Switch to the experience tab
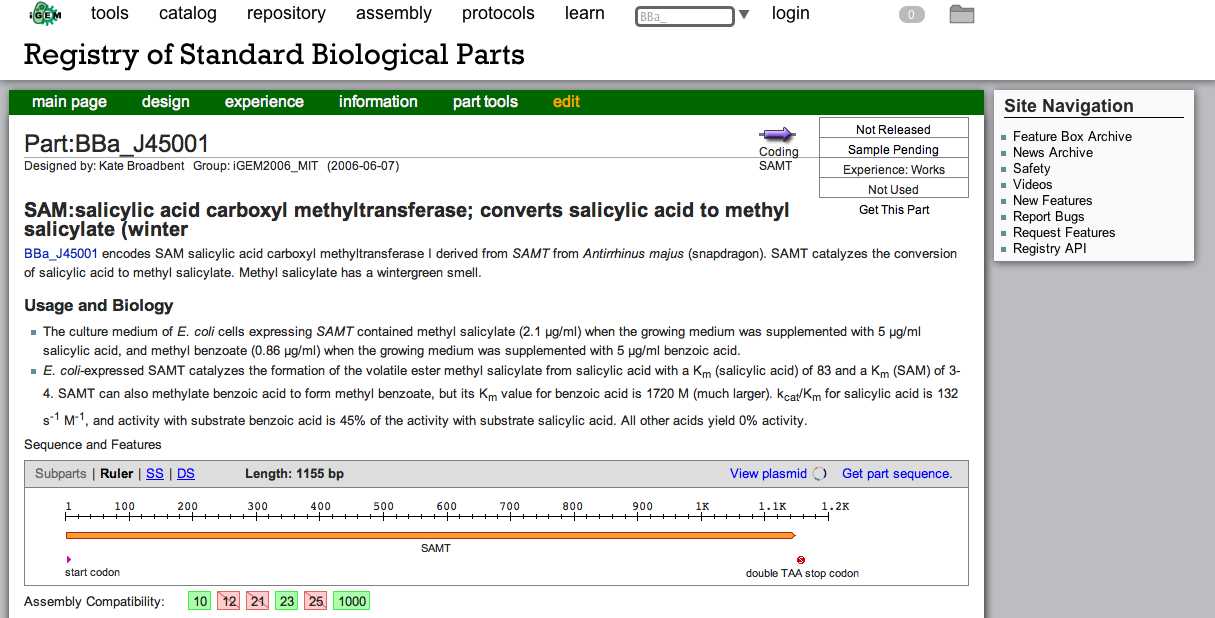 pos(264,102)
